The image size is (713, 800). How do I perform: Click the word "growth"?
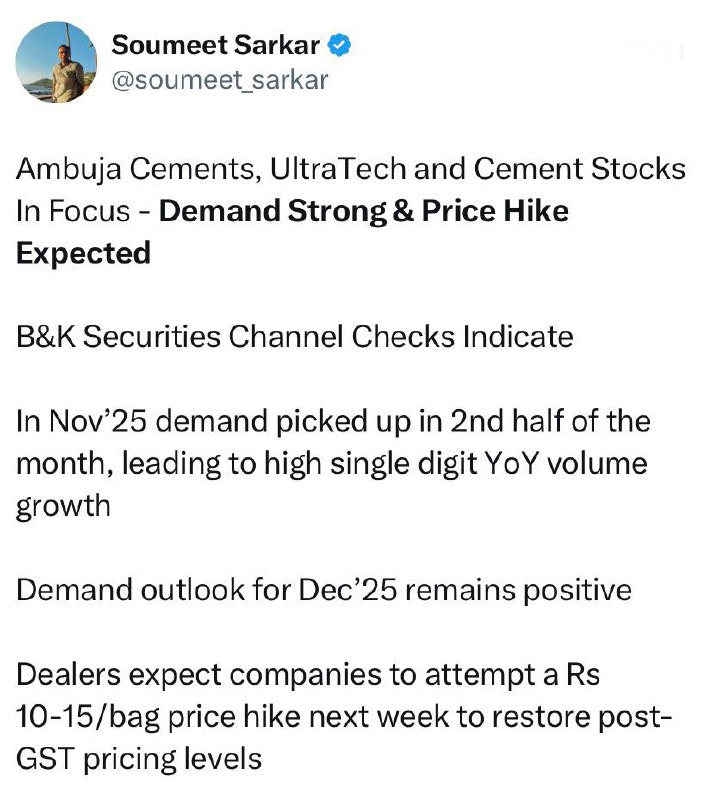click(63, 505)
